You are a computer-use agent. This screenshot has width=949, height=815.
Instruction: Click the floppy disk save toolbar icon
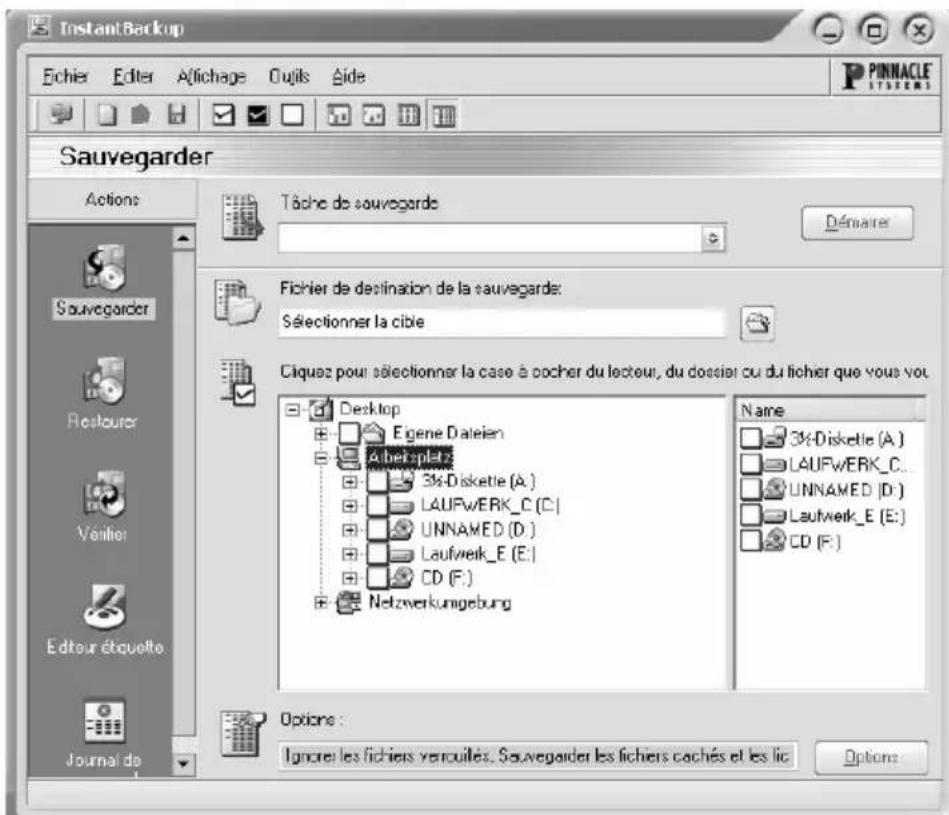point(176,114)
